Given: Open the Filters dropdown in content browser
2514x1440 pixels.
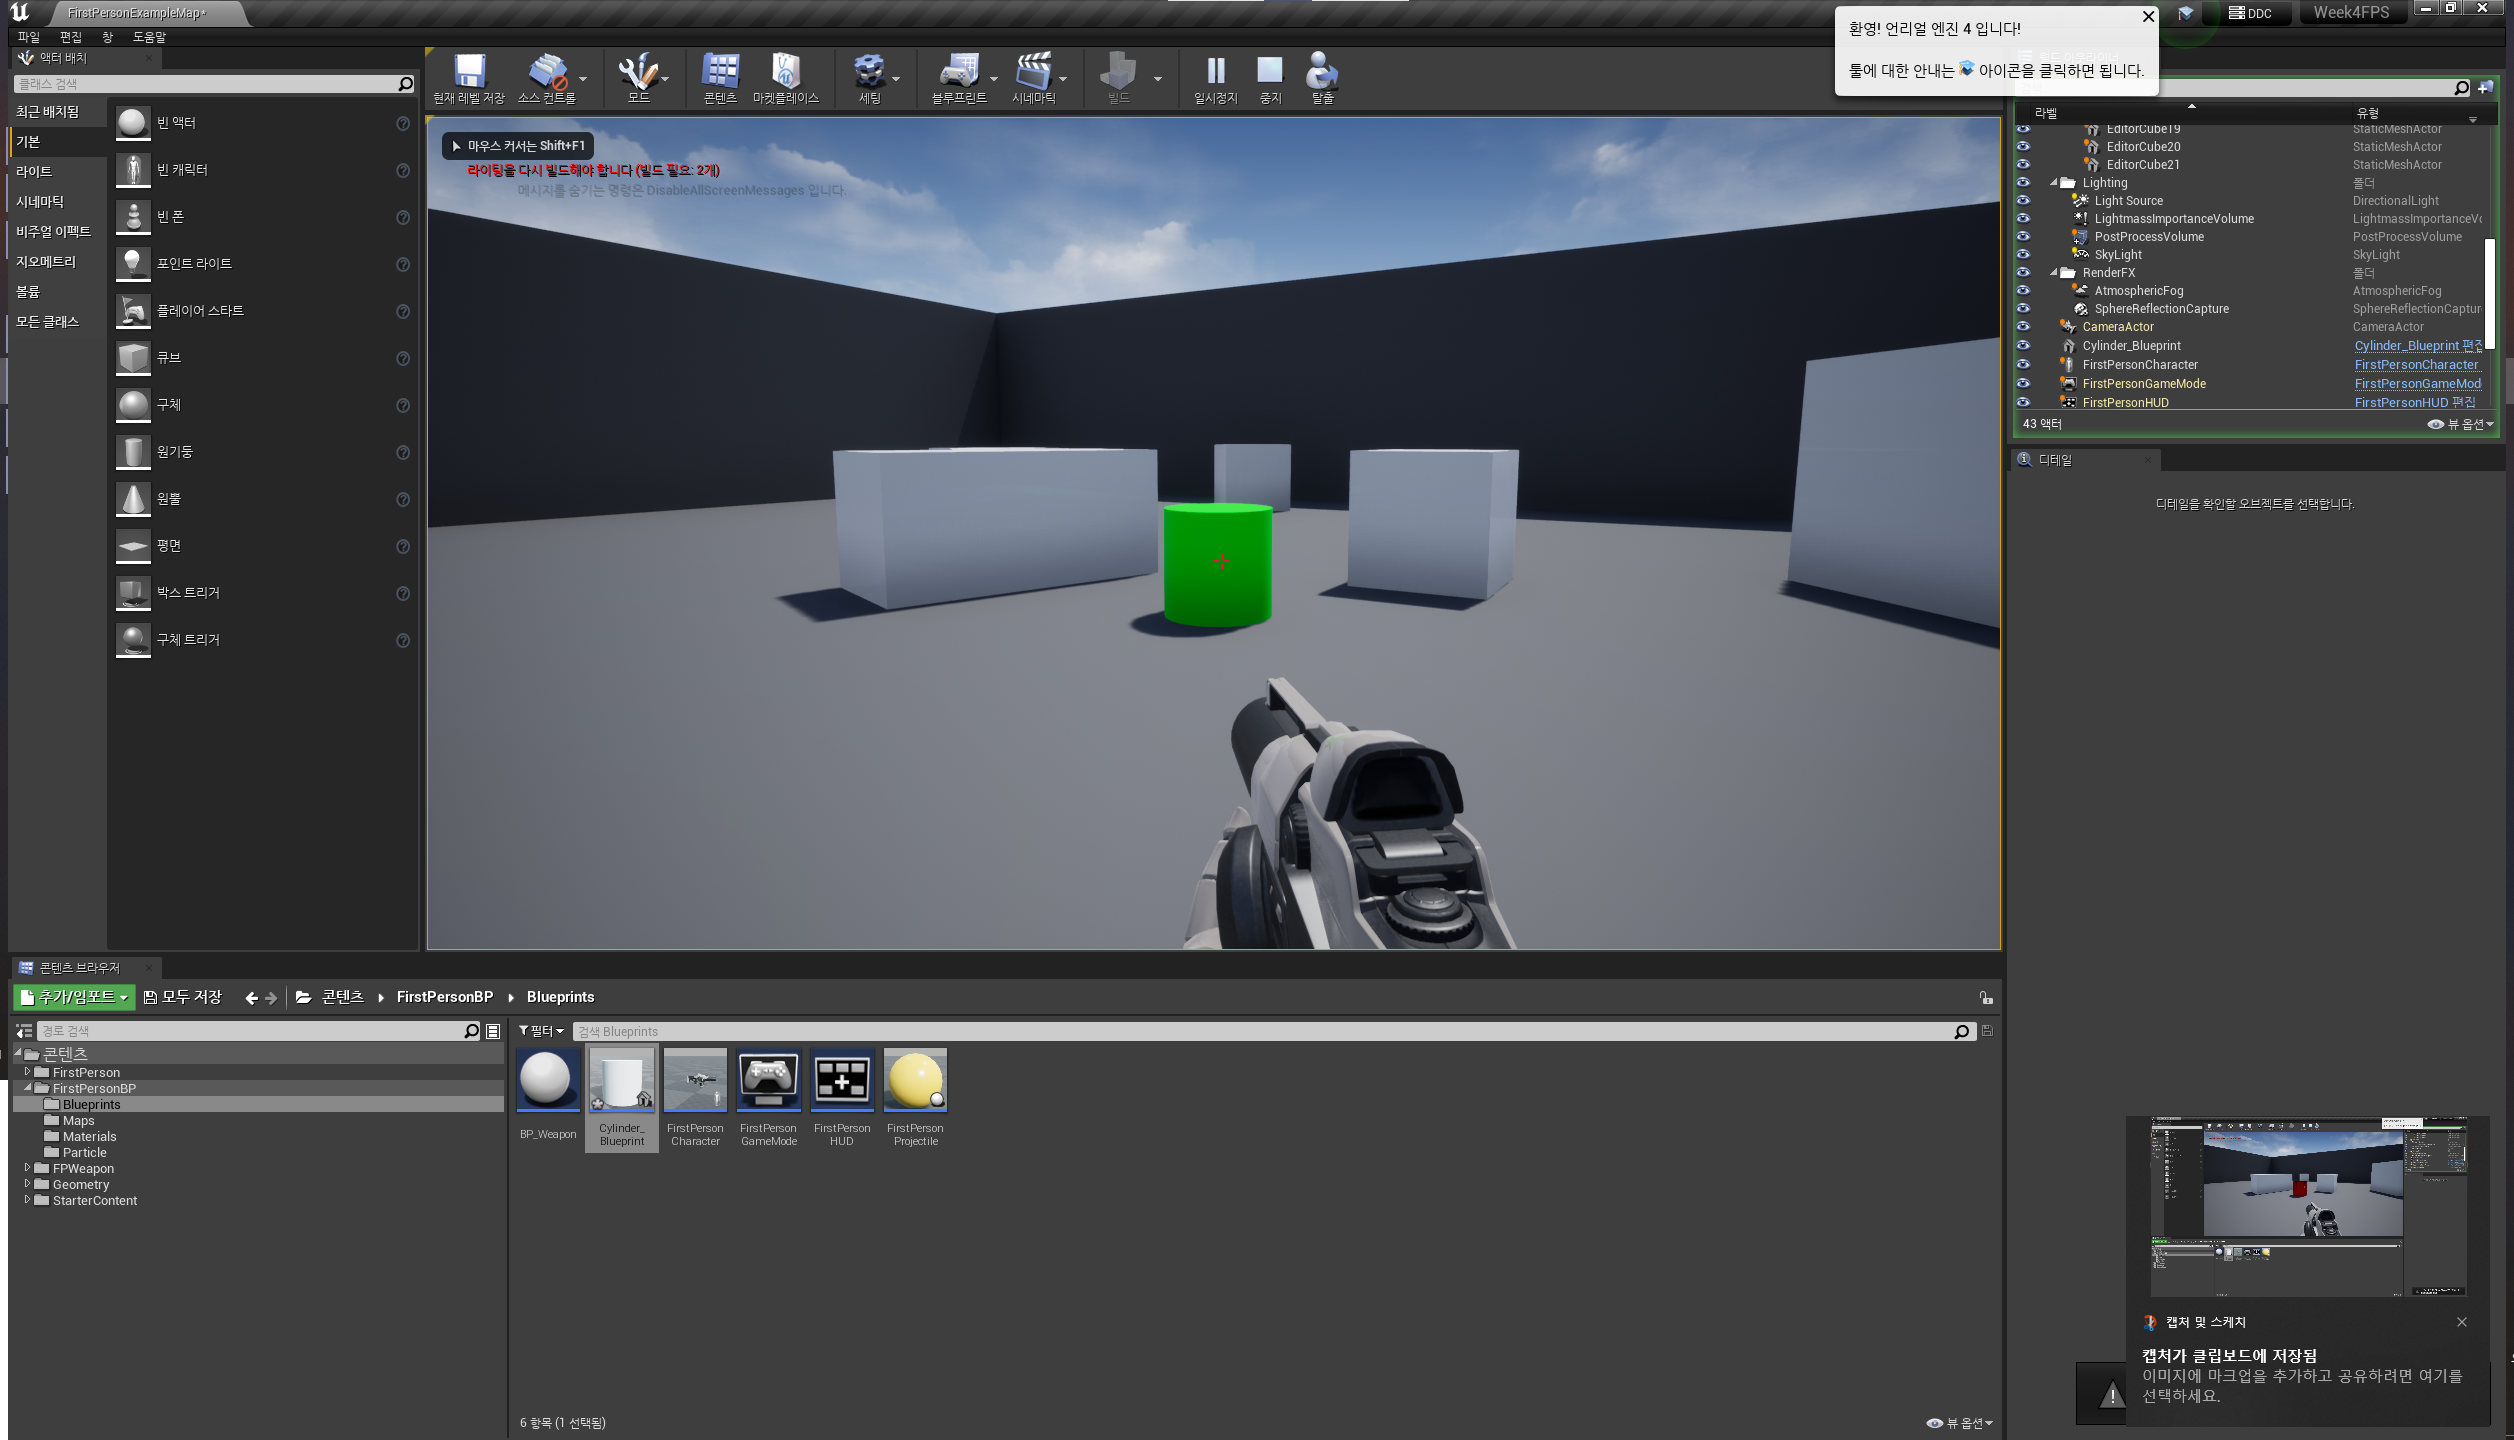Looking at the screenshot, I should (x=541, y=1031).
